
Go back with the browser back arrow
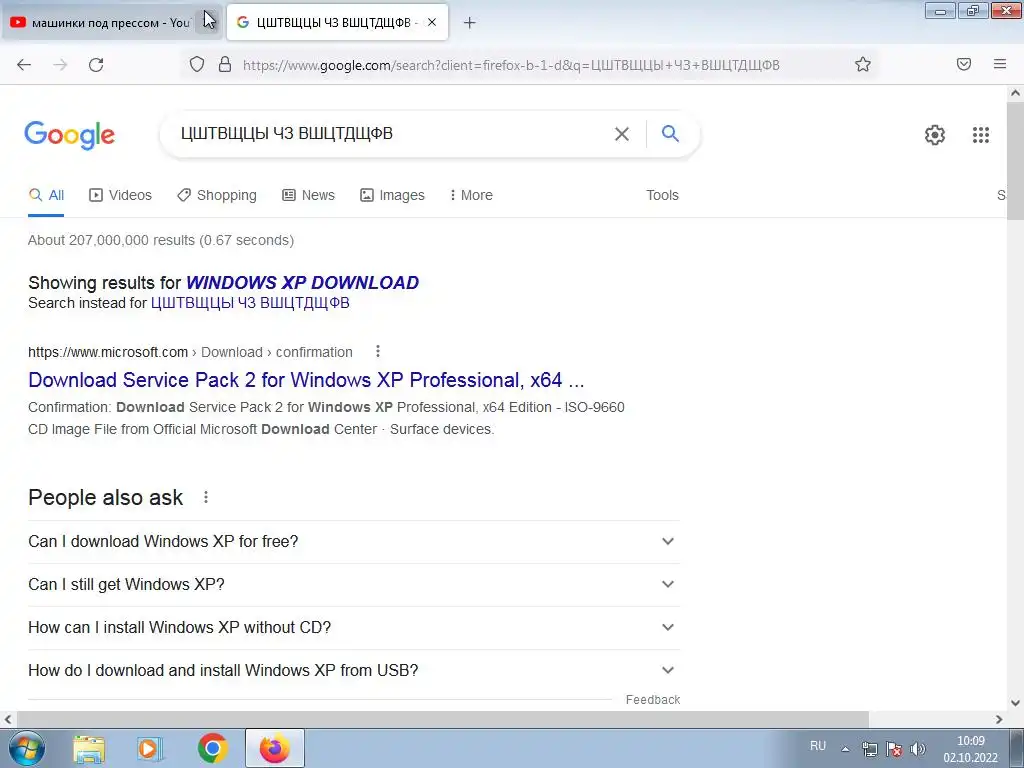[x=24, y=65]
